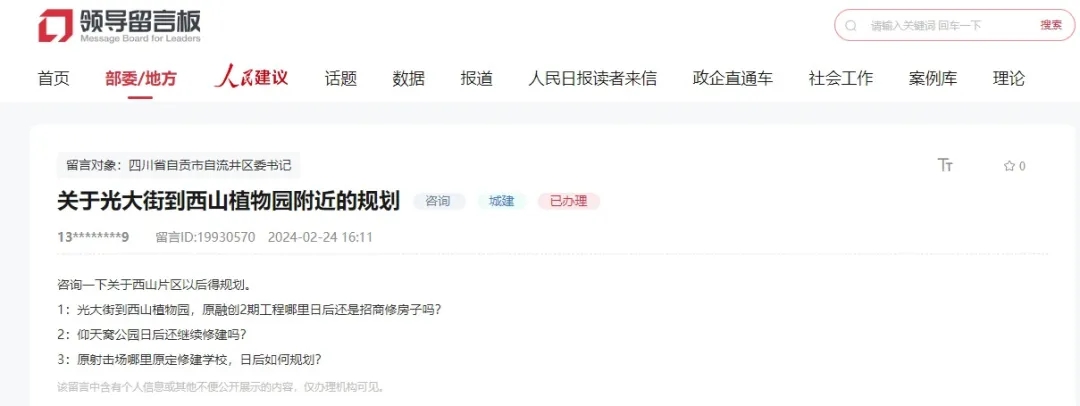Open 政企直通车 nav link
This screenshot has height=406, width=1080.
pos(733,79)
